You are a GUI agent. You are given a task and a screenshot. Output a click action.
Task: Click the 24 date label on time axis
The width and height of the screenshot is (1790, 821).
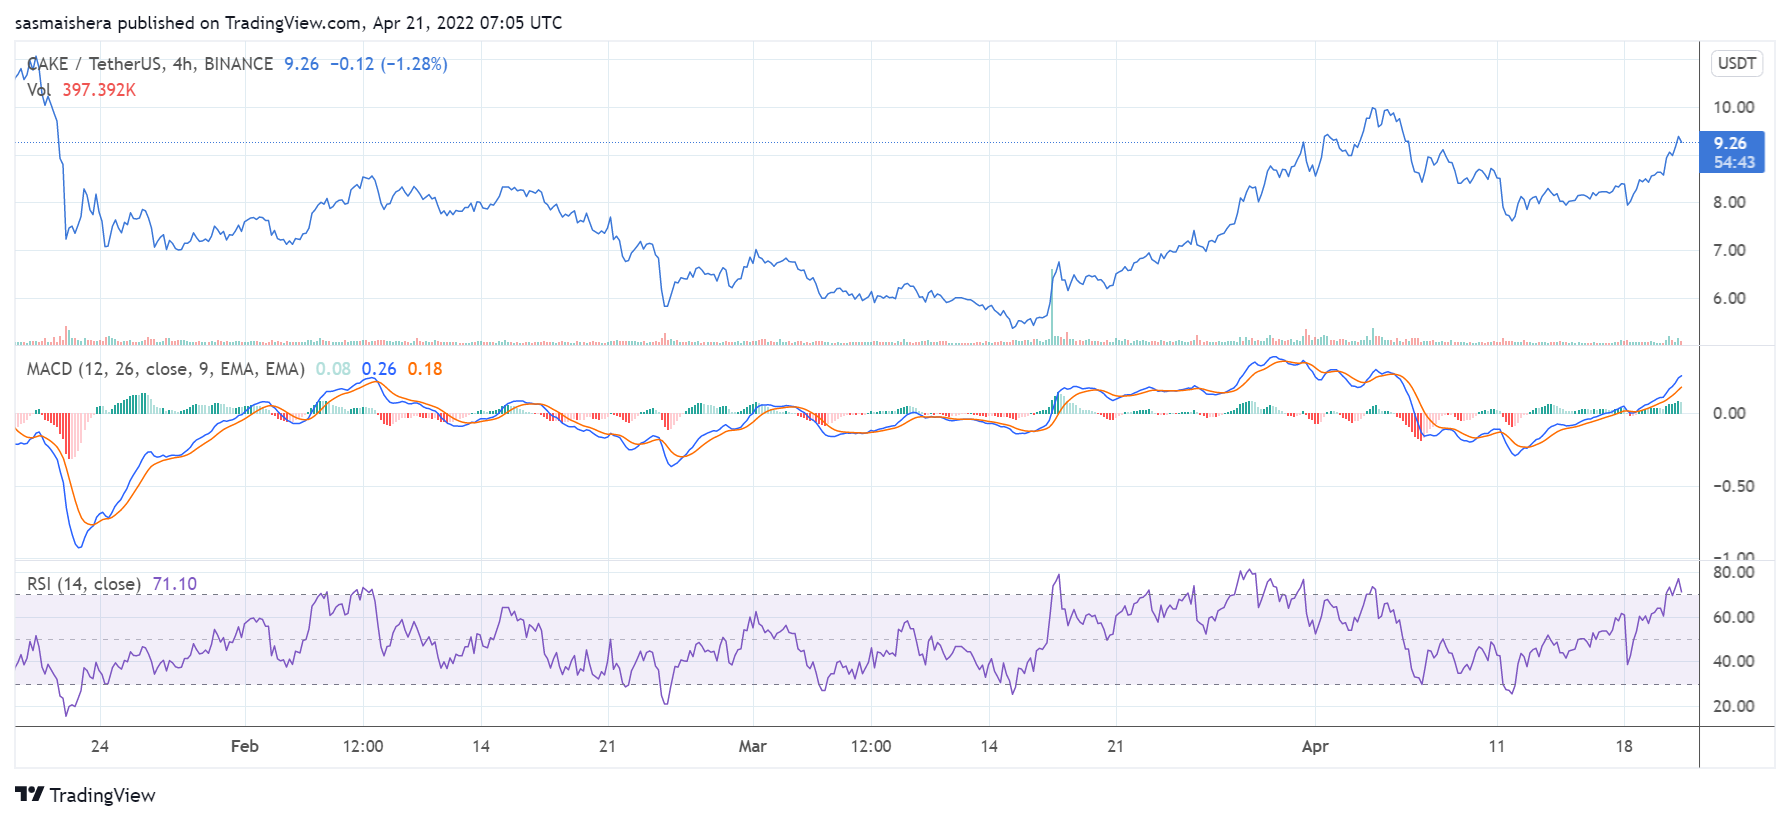(x=100, y=746)
